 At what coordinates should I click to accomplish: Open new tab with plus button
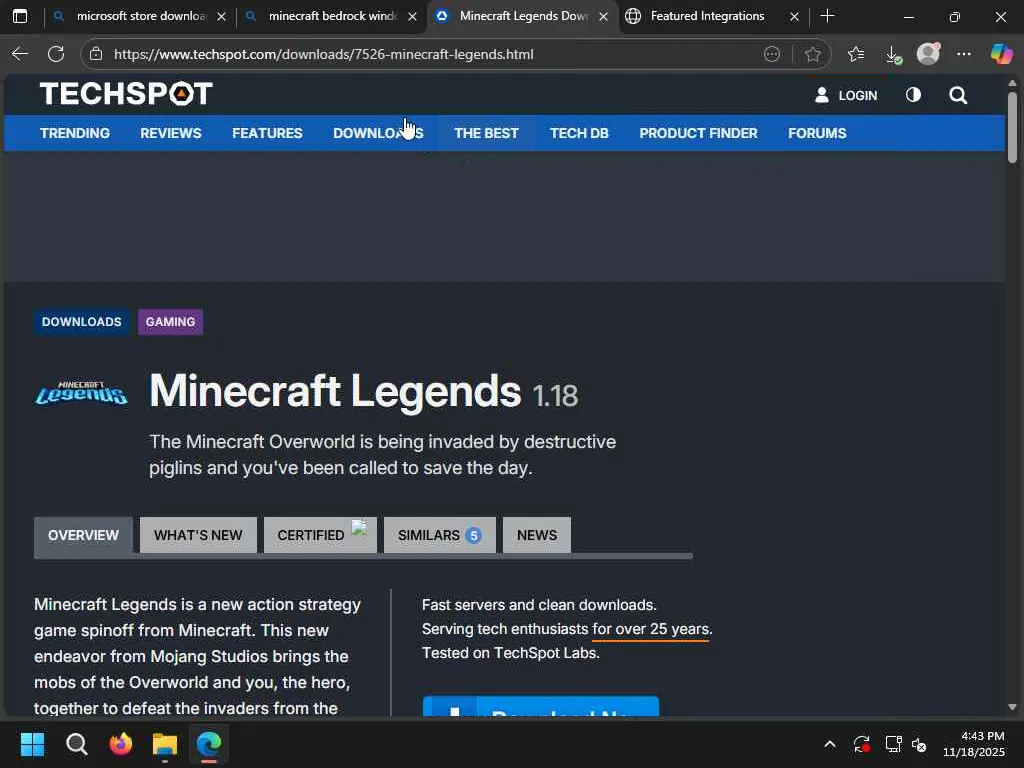827,16
